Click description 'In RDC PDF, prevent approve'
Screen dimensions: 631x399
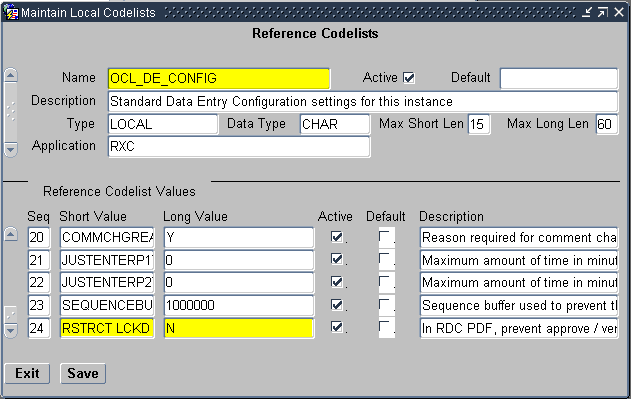[519, 328]
